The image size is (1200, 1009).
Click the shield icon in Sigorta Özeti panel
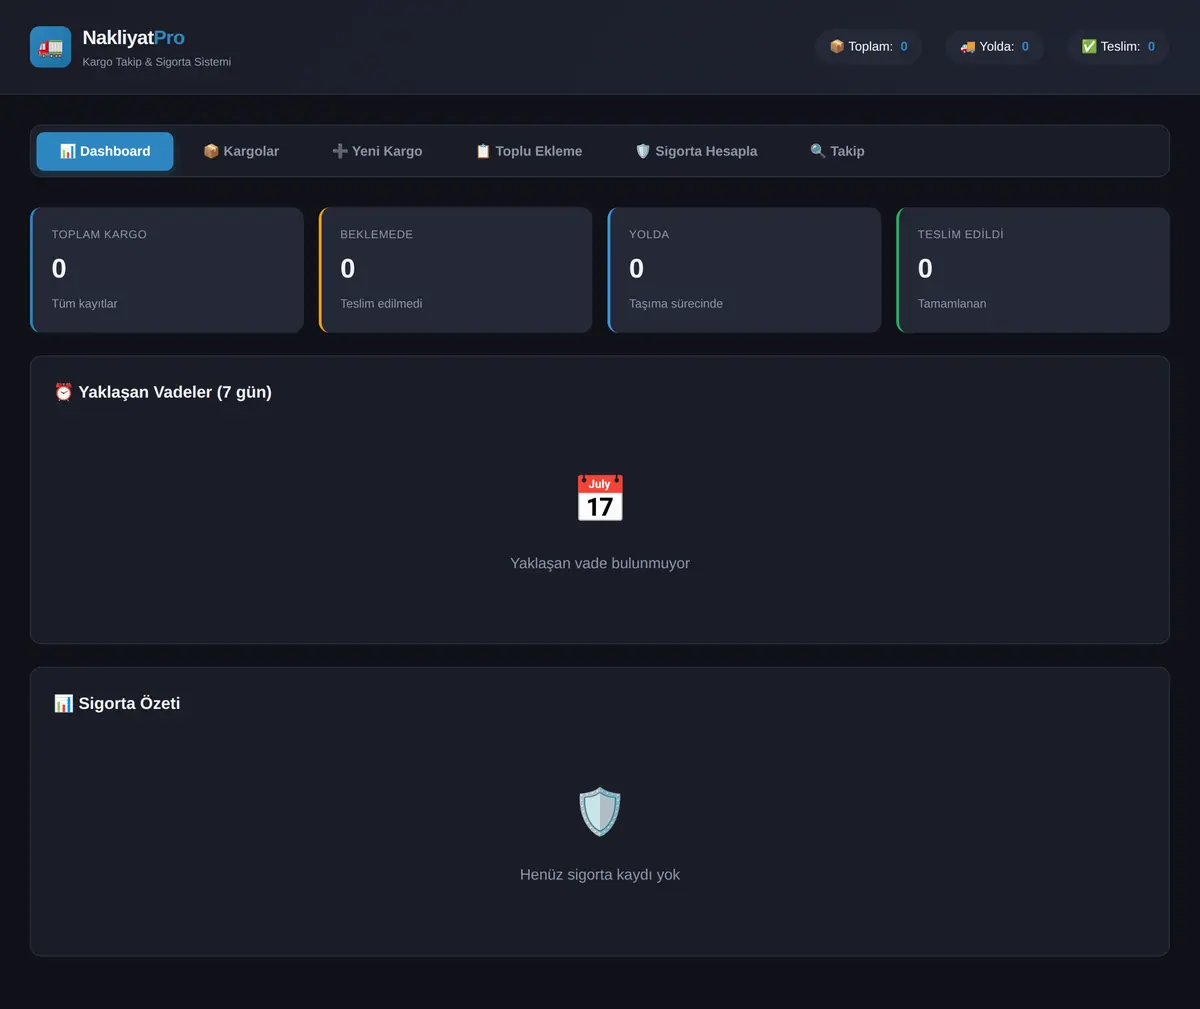pyautogui.click(x=600, y=810)
